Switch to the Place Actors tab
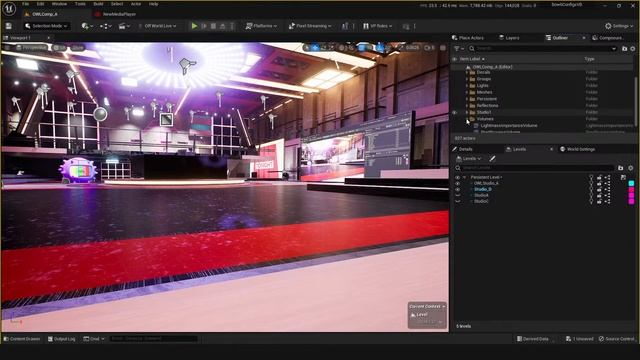The height and width of the screenshot is (360, 640). [468, 38]
